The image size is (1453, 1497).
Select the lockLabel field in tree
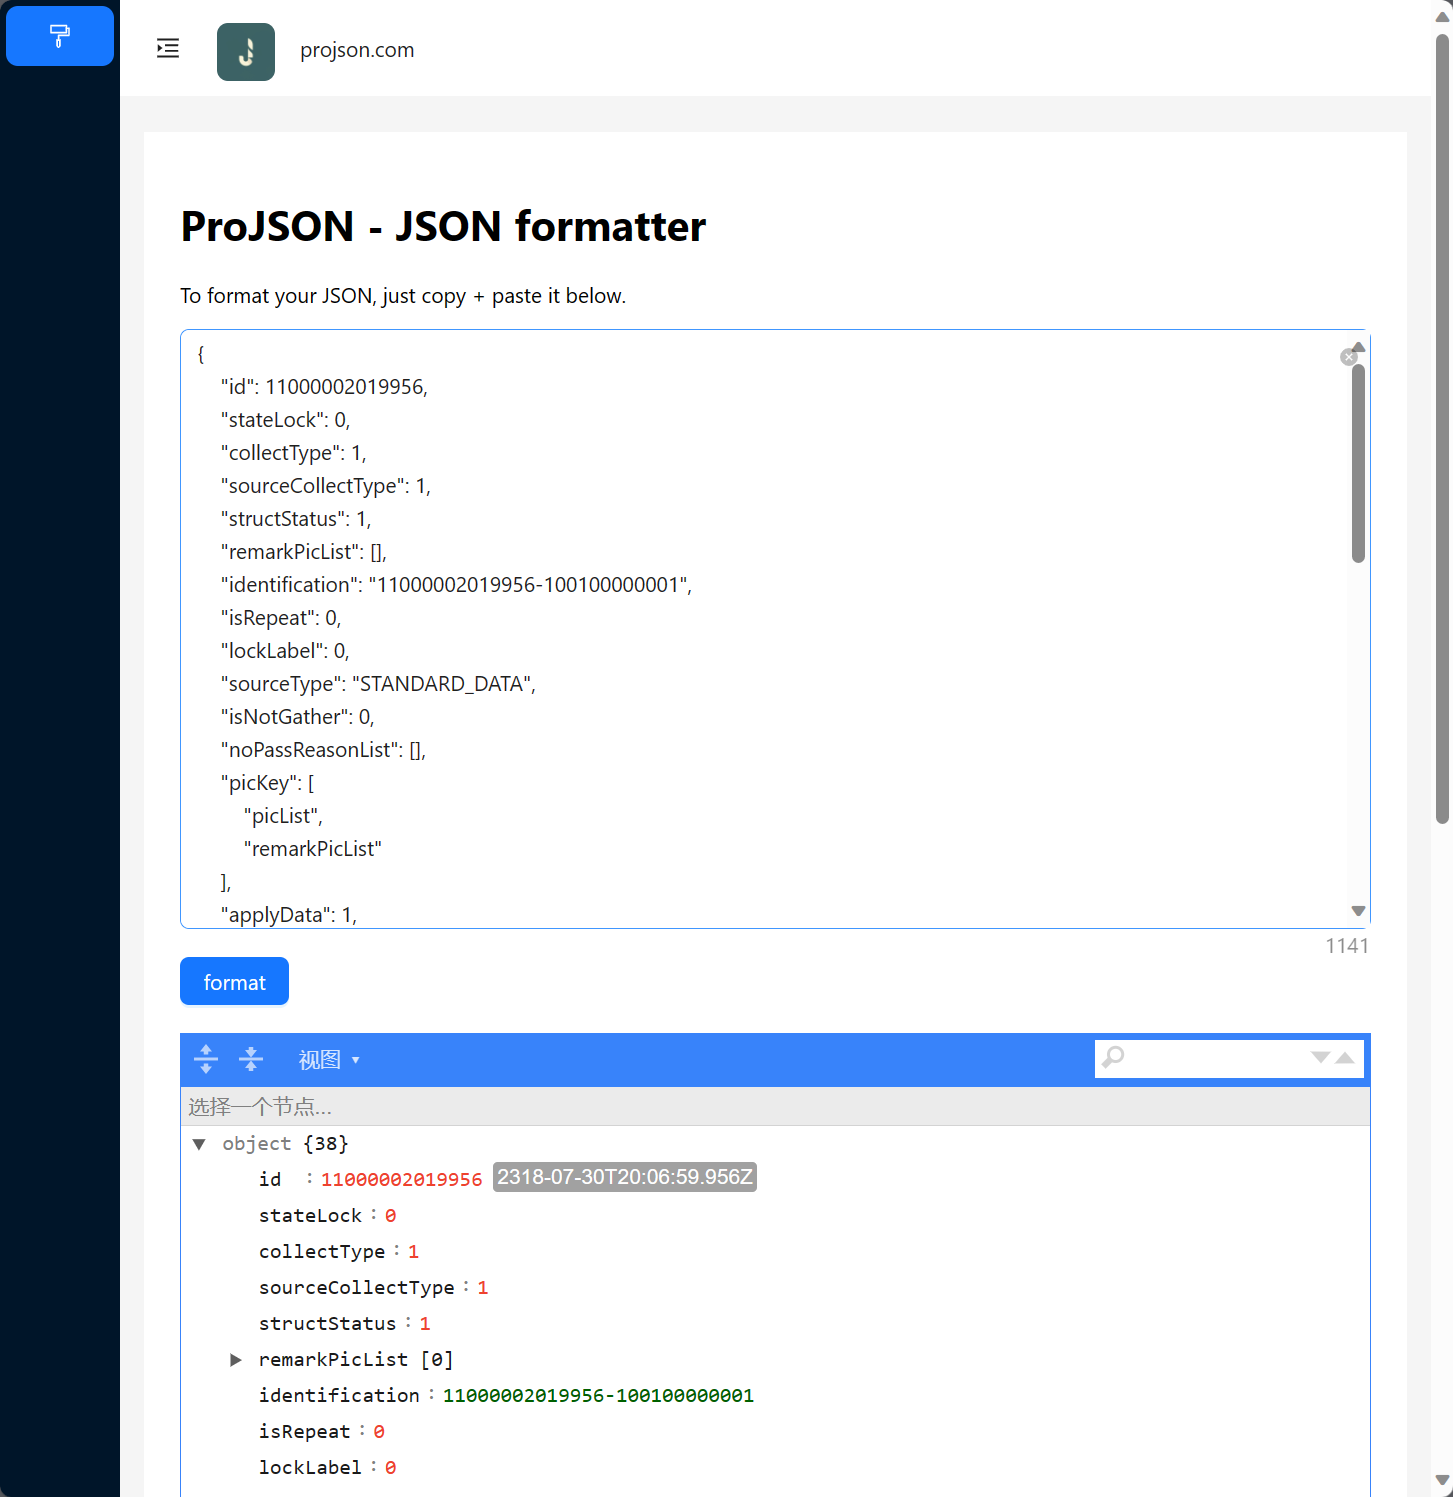[x=310, y=1468]
